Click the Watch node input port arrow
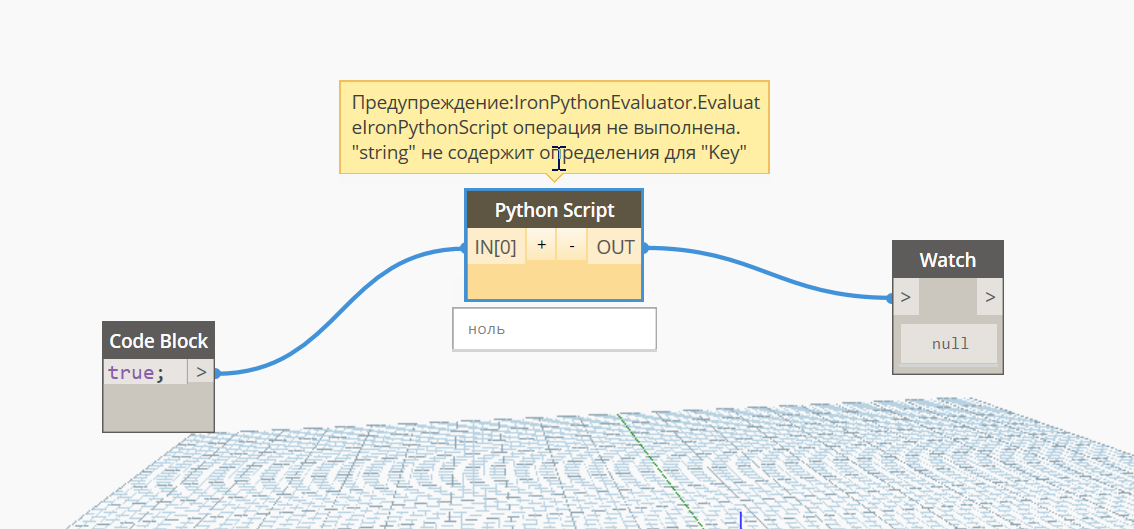Viewport: 1134px width, 529px height. pyautogui.click(x=905, y=297)
